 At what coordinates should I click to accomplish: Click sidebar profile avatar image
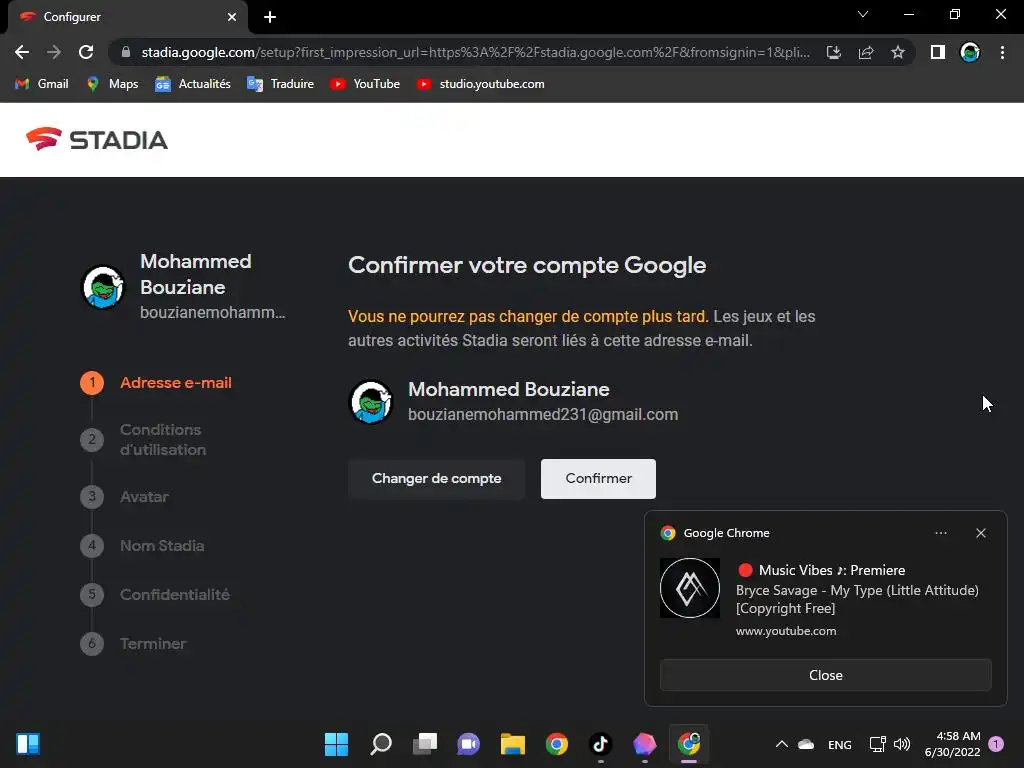[x=103, y=287]
